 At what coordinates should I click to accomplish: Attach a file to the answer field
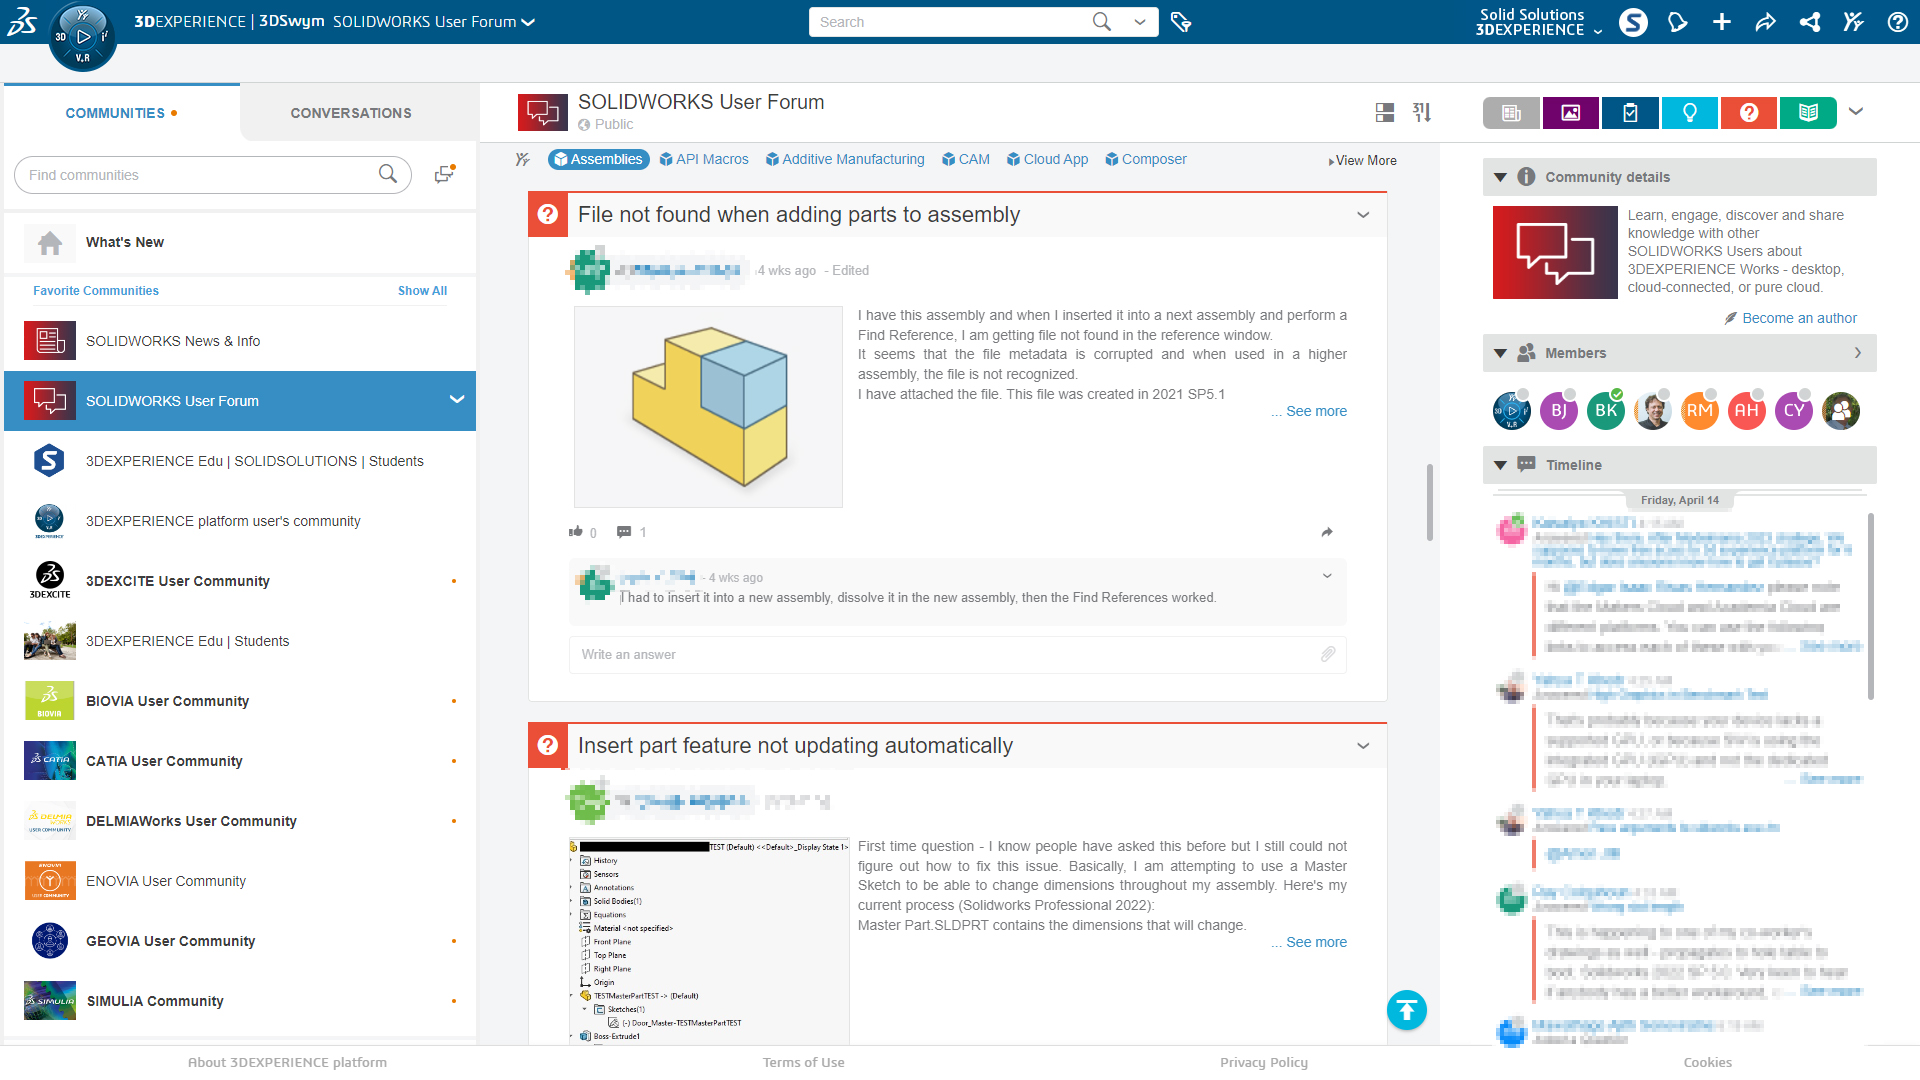1328,655
